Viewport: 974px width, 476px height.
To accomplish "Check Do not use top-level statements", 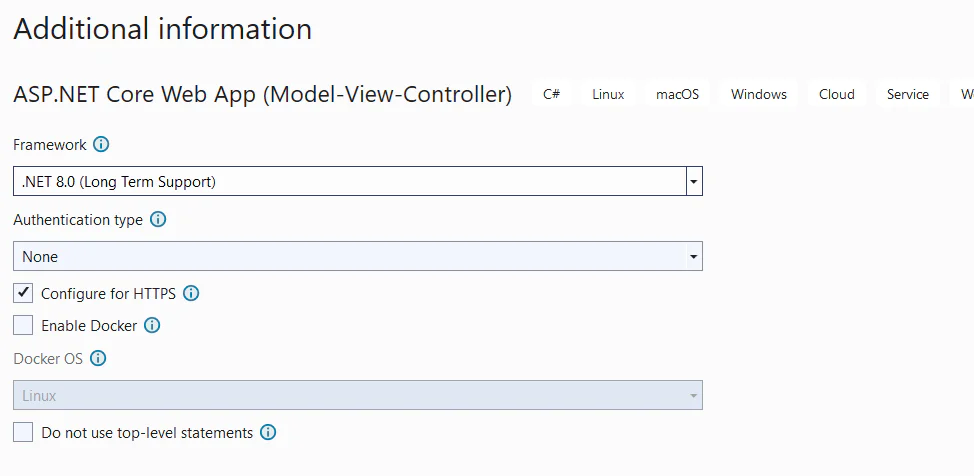I will coord(23,432).
